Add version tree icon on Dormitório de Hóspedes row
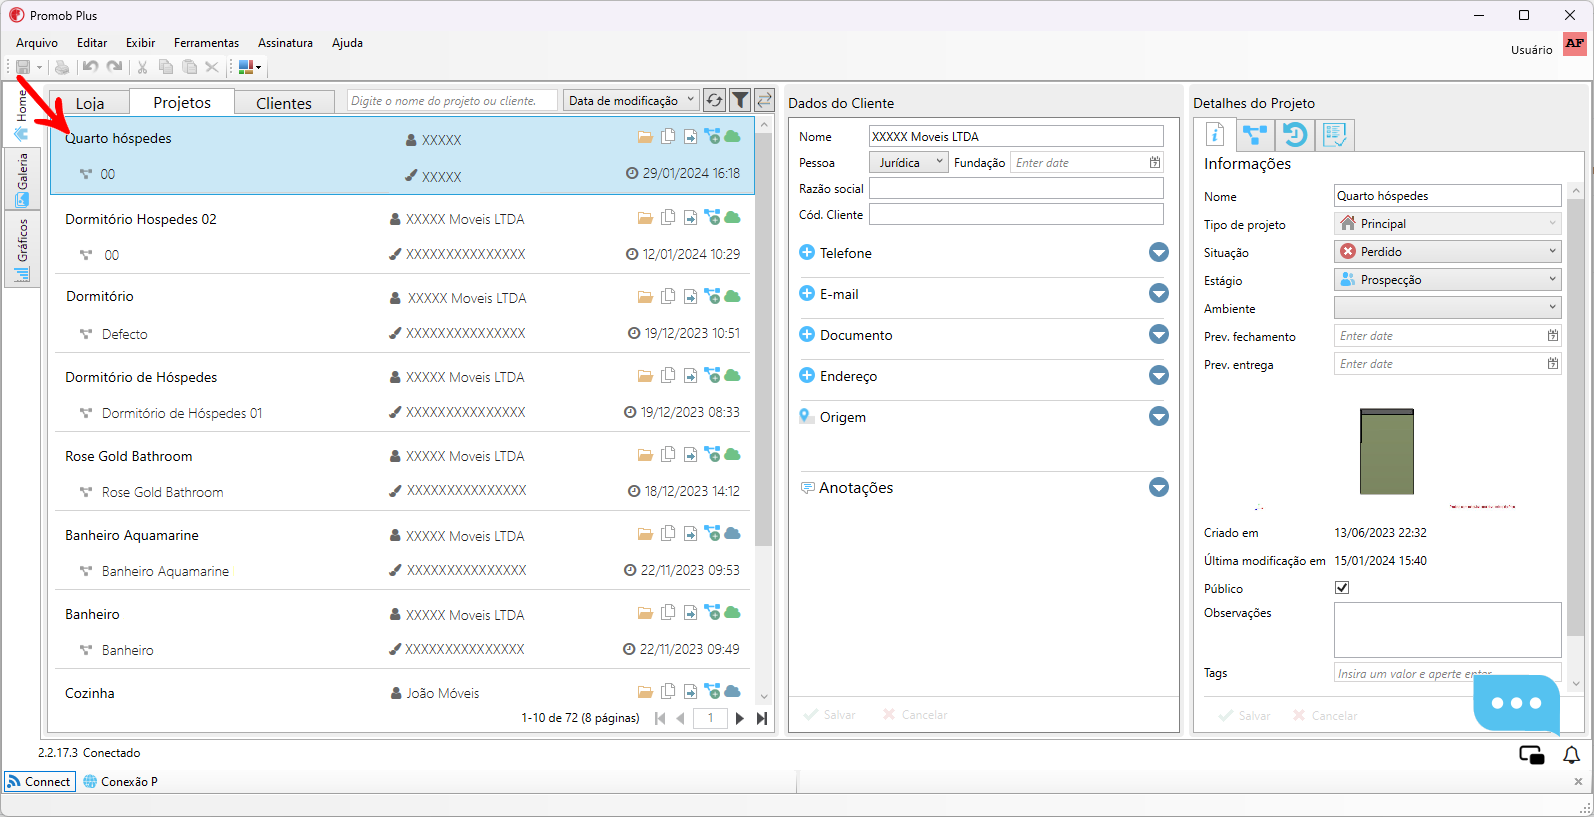The height and width of the screenshot is (817, 1594). (712, 375)
